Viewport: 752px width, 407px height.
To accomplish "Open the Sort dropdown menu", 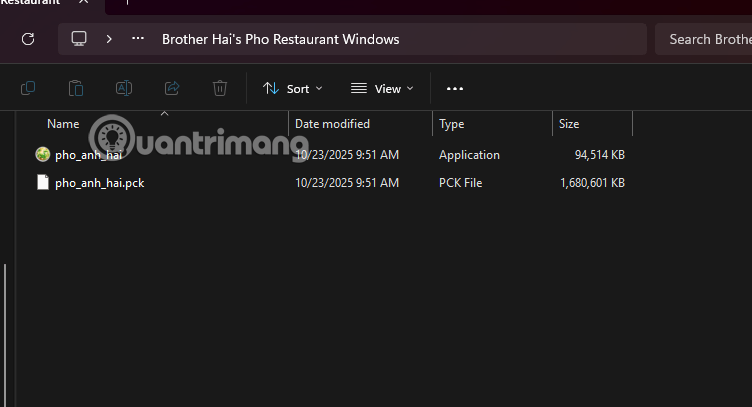I will pyautogui.click(x=292, y=89).
